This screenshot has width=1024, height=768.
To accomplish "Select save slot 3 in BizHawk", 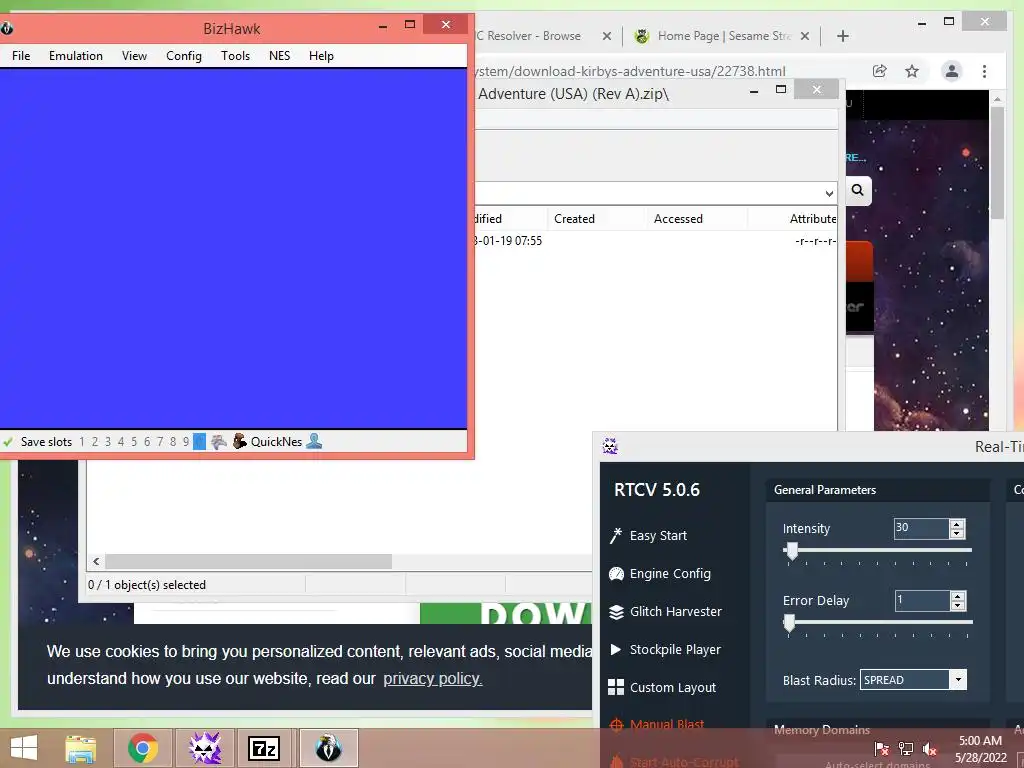I will coord(108,442).
